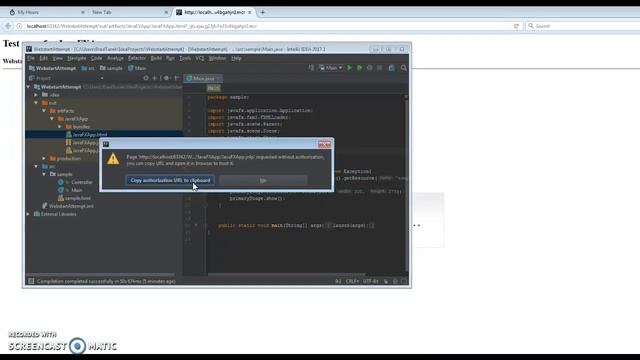The width and height of the screenshot is (640, 360).
Task: Expand the bundles folder arrow
Action: coord(60,127)
